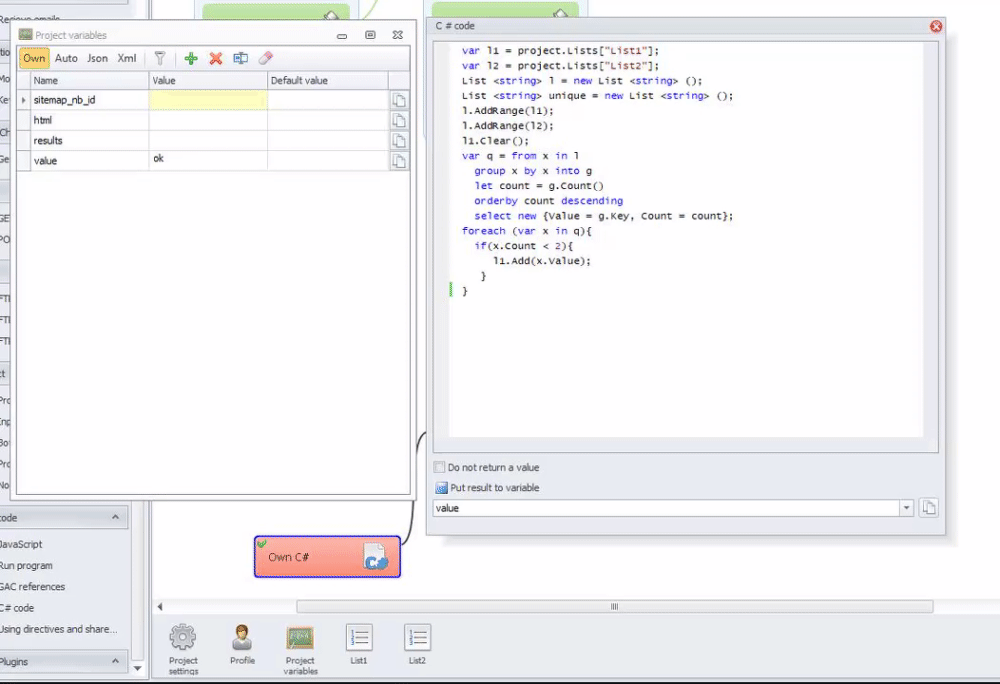Click the horizontal scrollbar left arrow
The width and height of the screenshot is (1000, 684).
coord(160,607)
